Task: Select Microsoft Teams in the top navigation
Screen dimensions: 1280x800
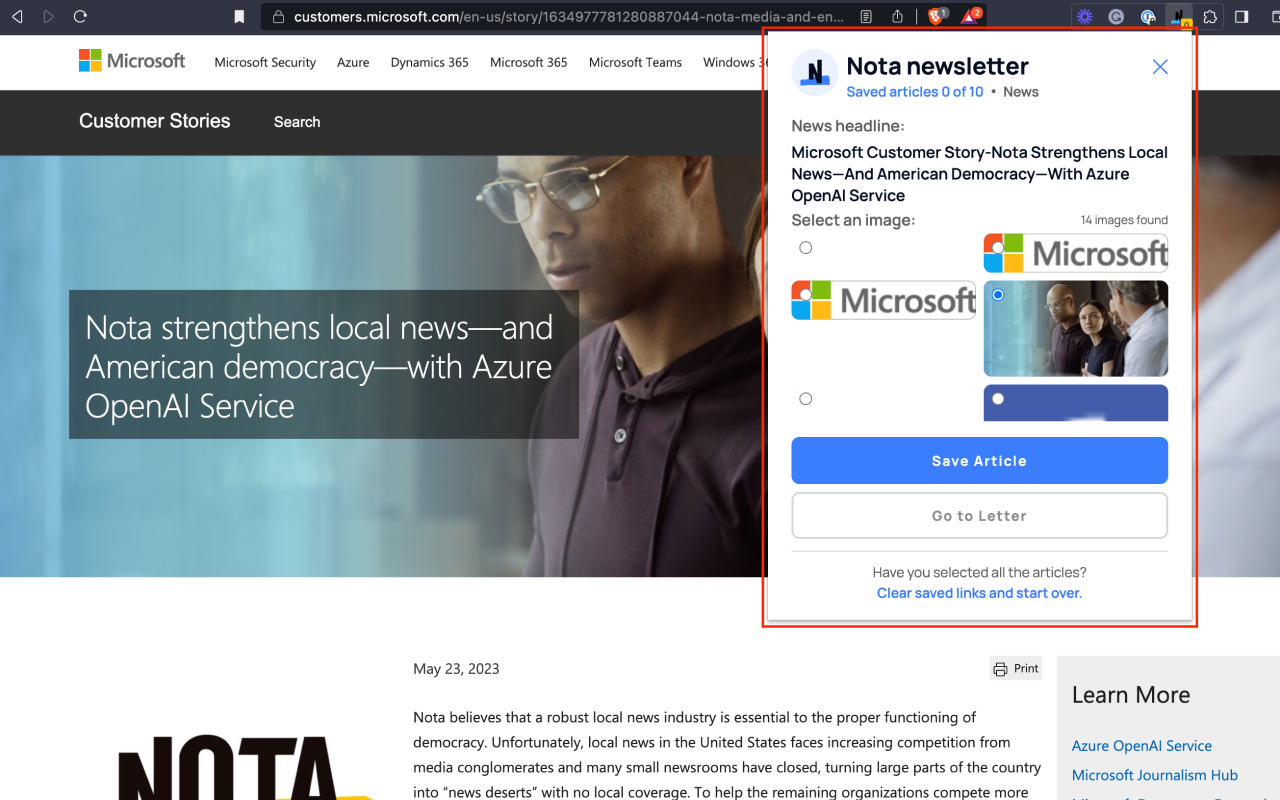Action: (635, 62)
